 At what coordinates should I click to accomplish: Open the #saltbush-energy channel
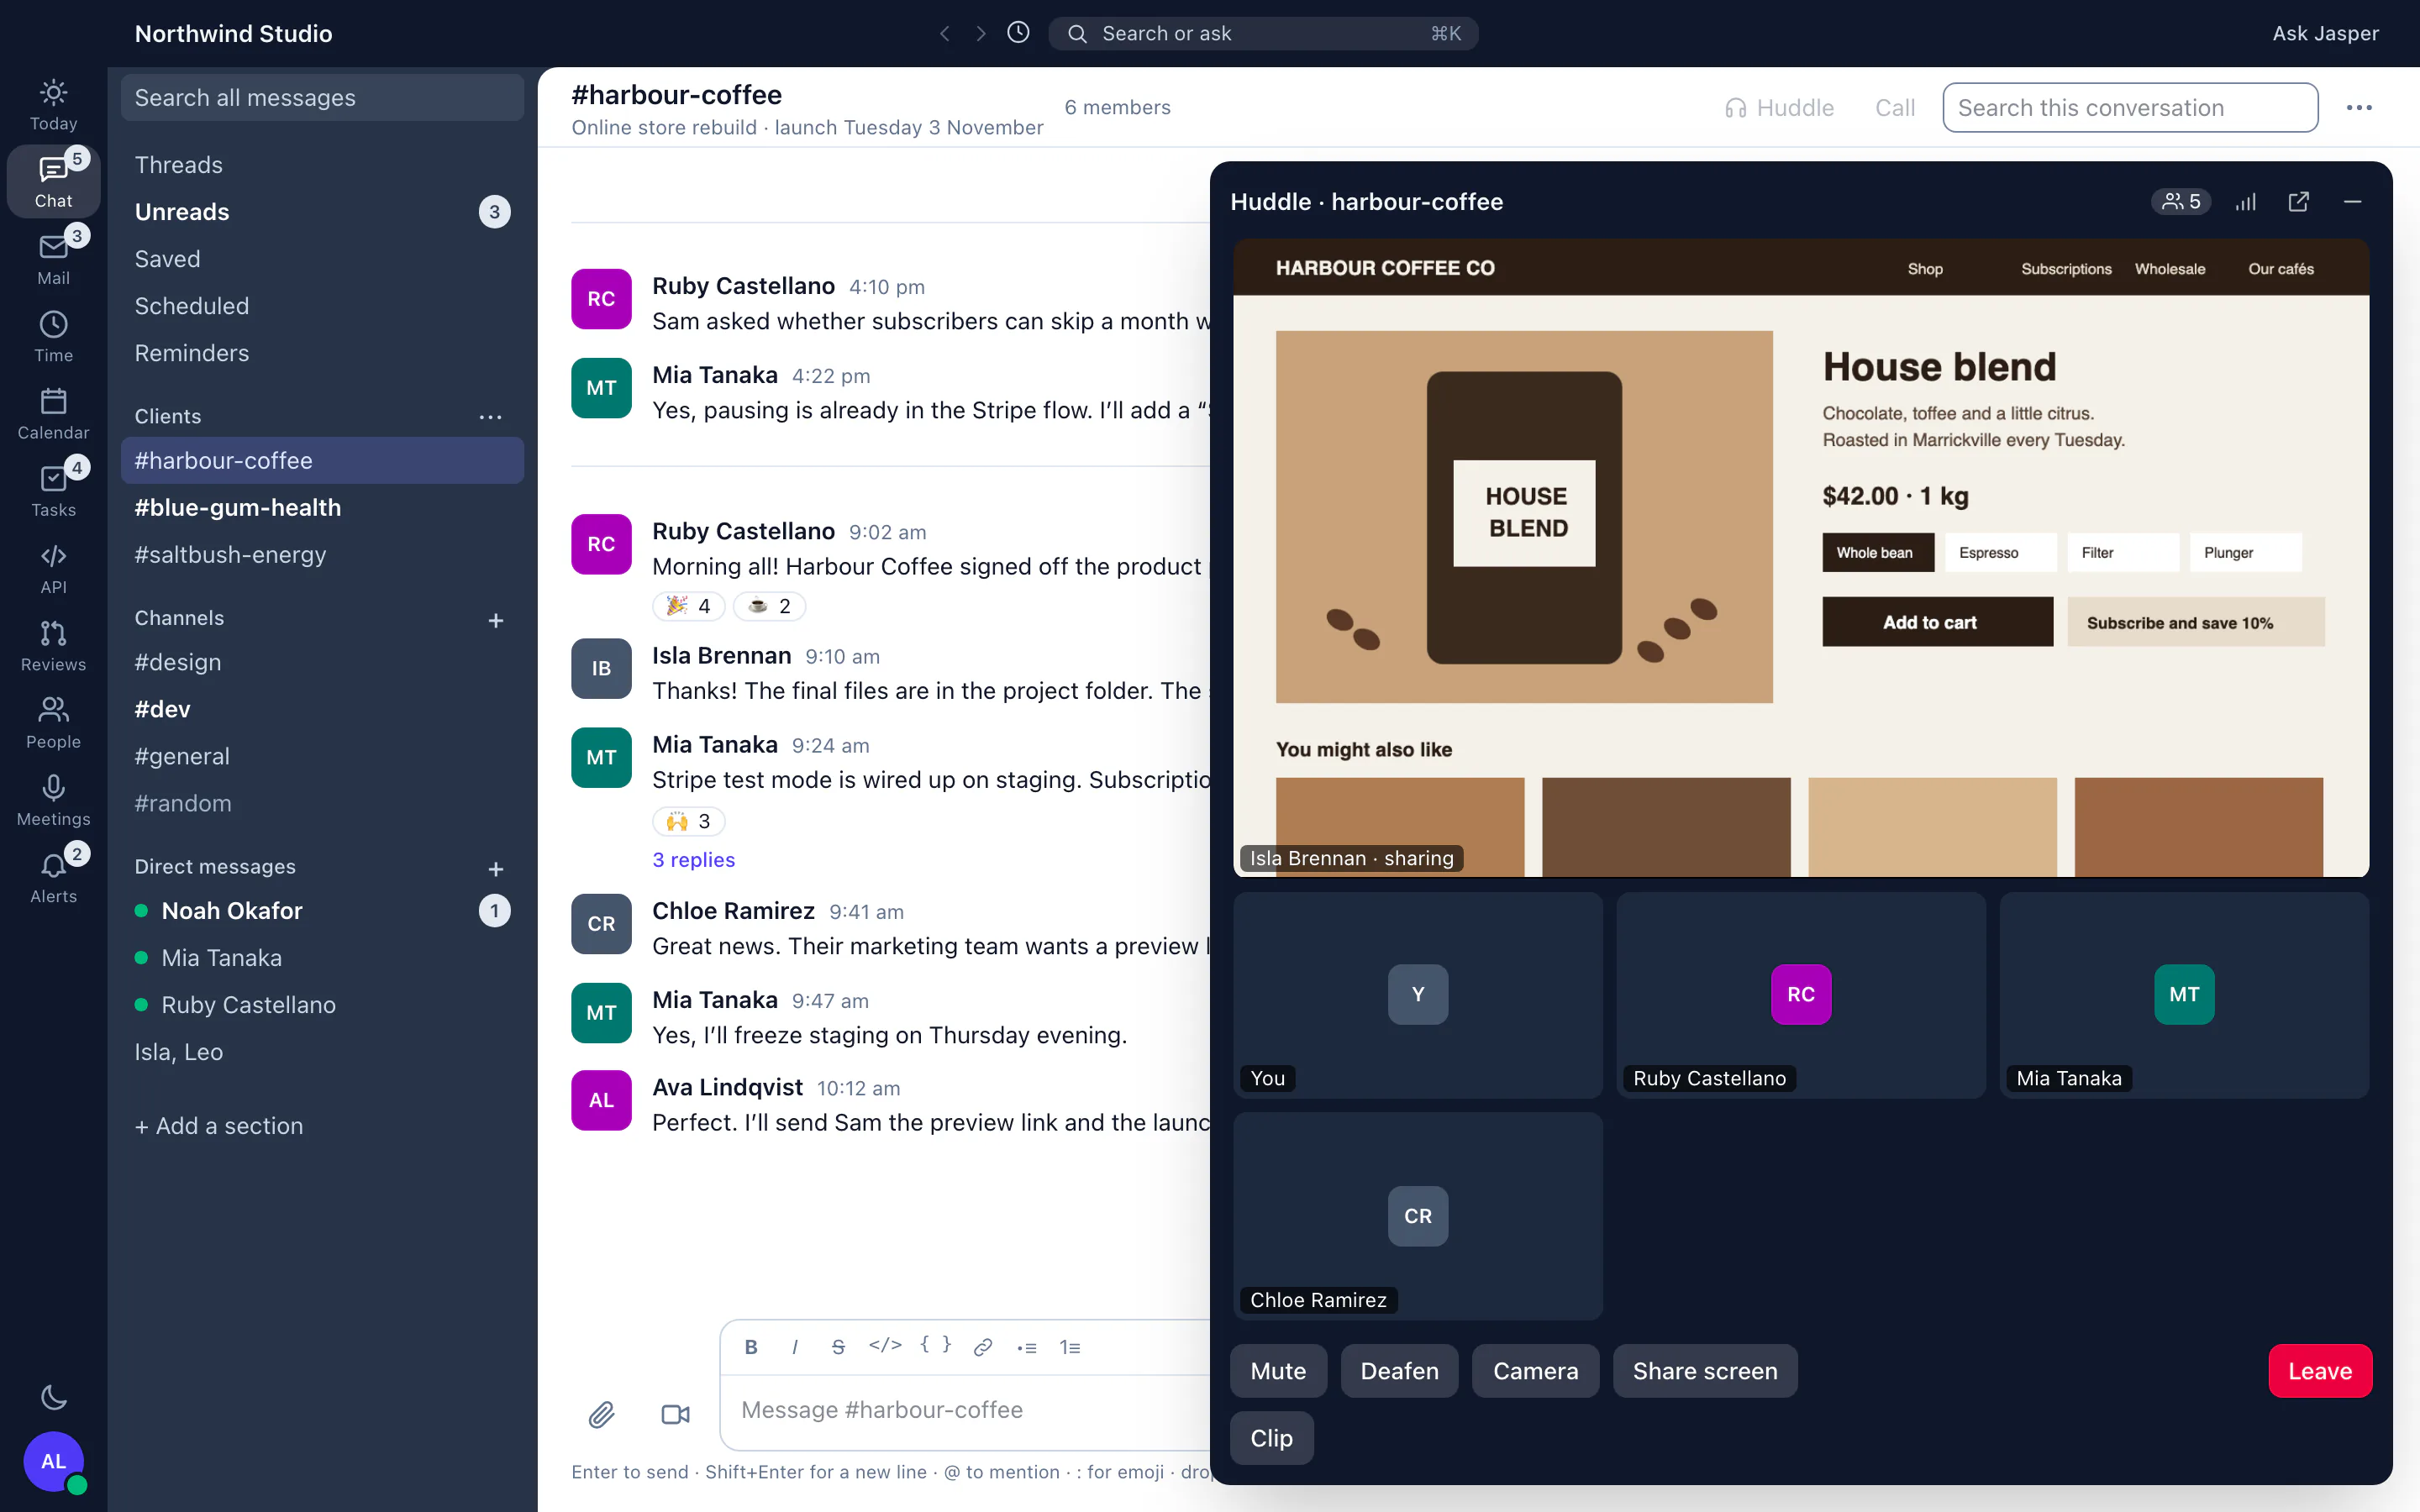point(322,554)
